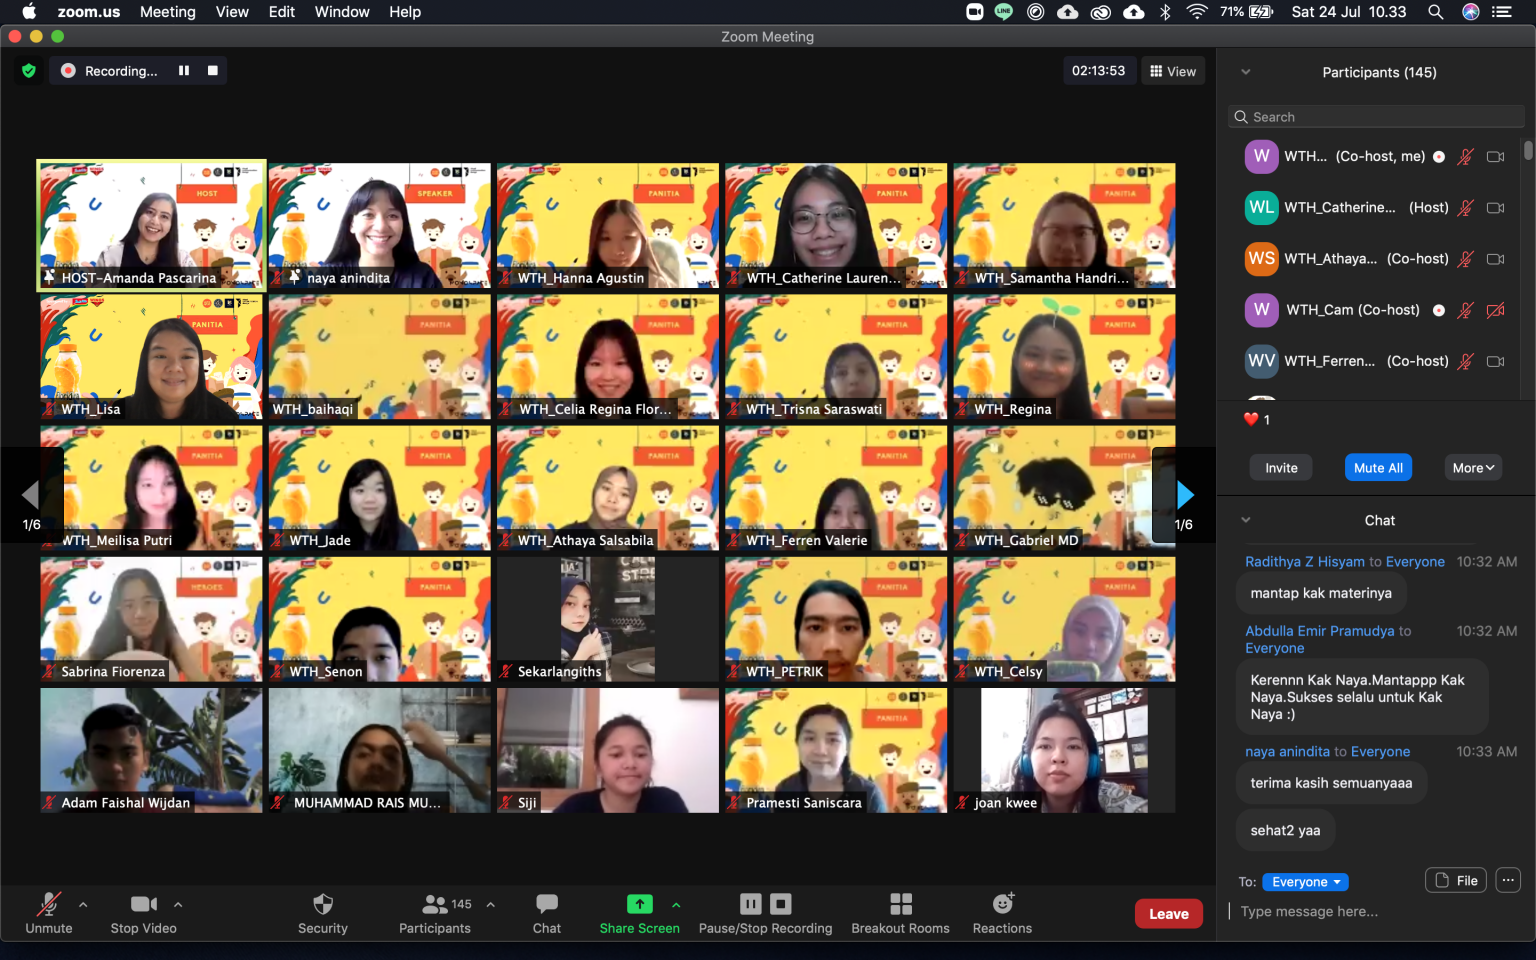Open the Chat panel icon

point(546,905)
